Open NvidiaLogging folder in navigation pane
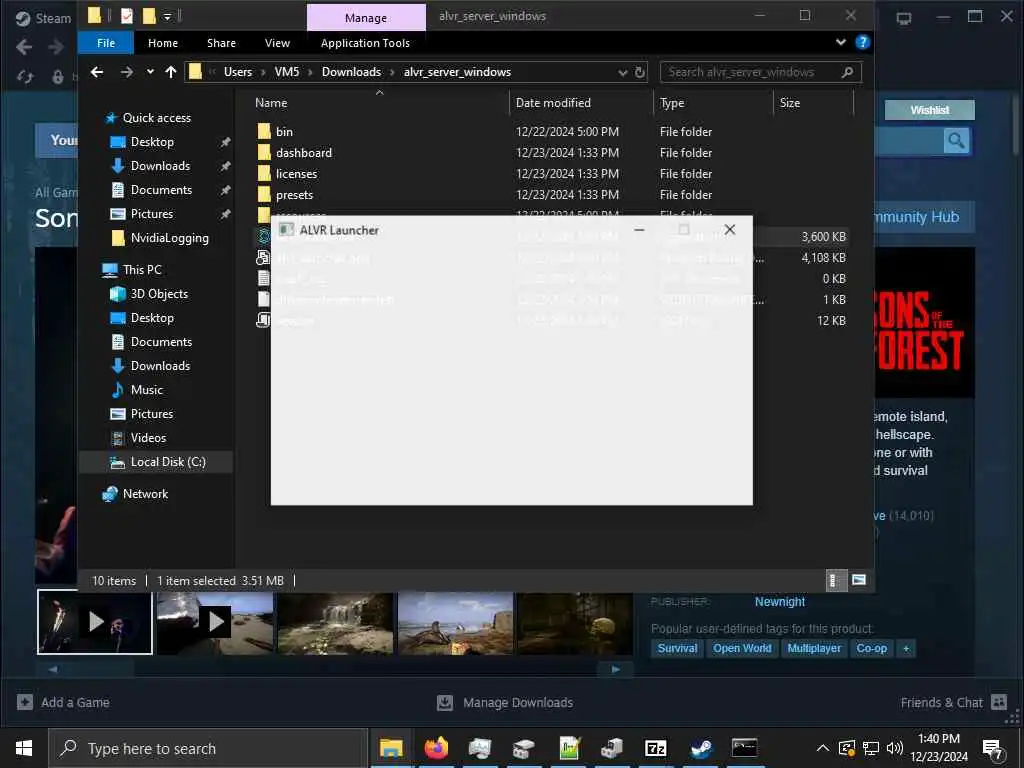This screenshot has height=768, width=1024. coord(169,238)
